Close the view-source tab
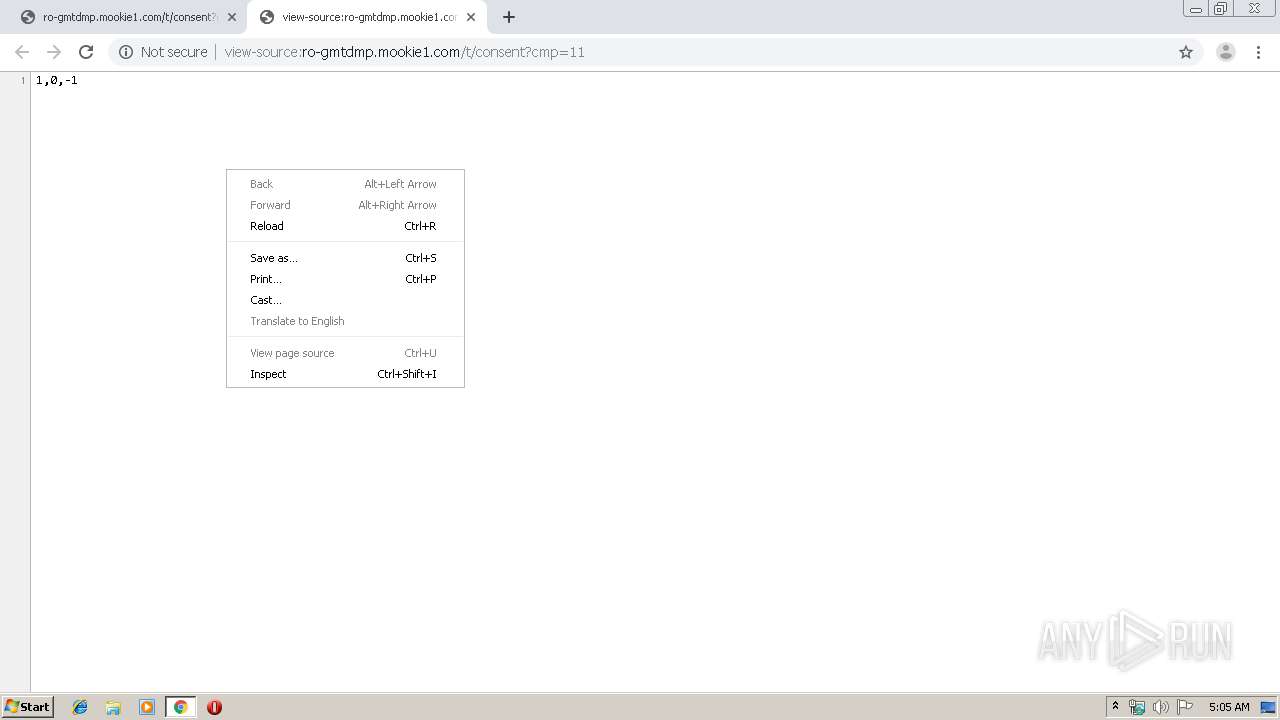 471,17
